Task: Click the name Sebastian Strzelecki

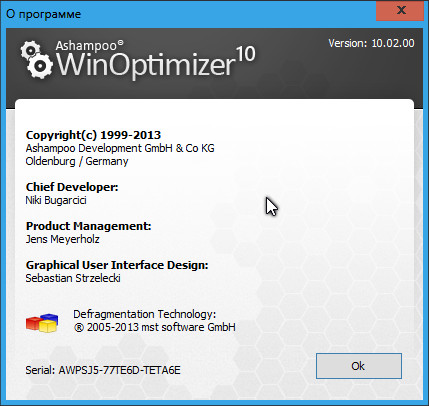Action: pyautogui.click(x=73, y=278)
